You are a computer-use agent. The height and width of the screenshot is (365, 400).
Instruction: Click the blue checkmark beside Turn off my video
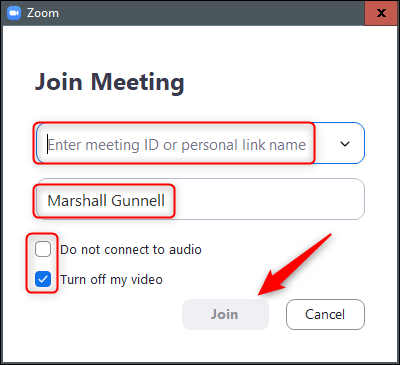click(43, 279)
